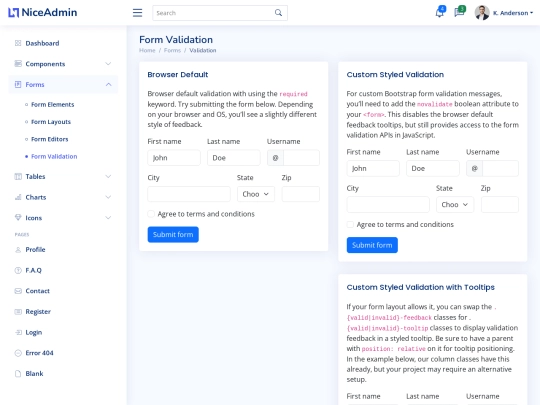Open State dropdown in Browser Default form
The image size is (540, 405).
click(256, 194)
